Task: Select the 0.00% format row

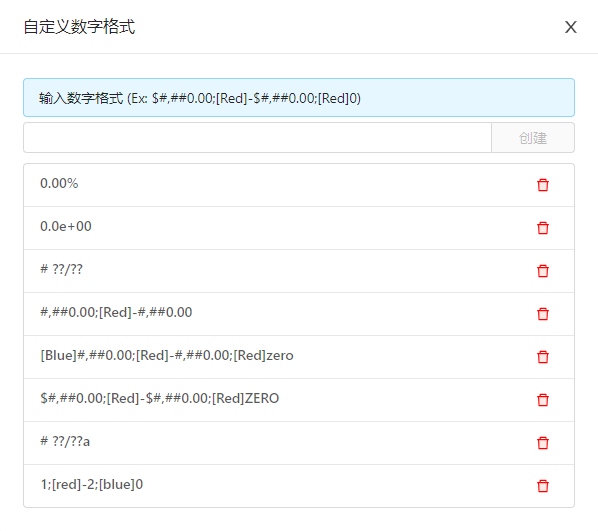Action: click(299, 185)
